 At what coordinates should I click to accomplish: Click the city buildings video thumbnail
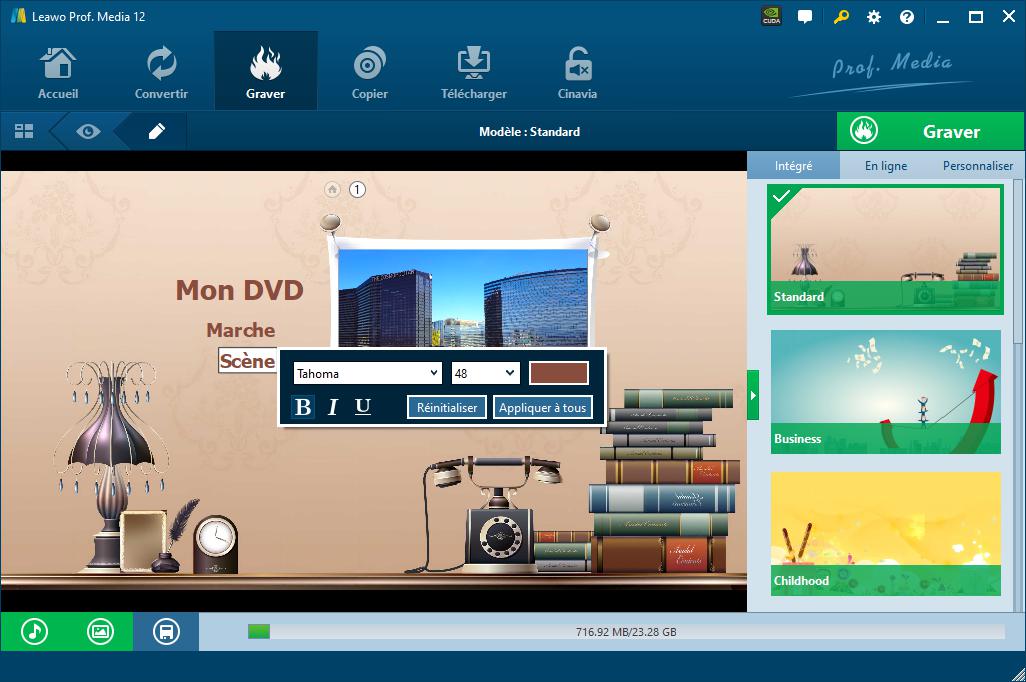pyautogui.click(x=463, y=298)
